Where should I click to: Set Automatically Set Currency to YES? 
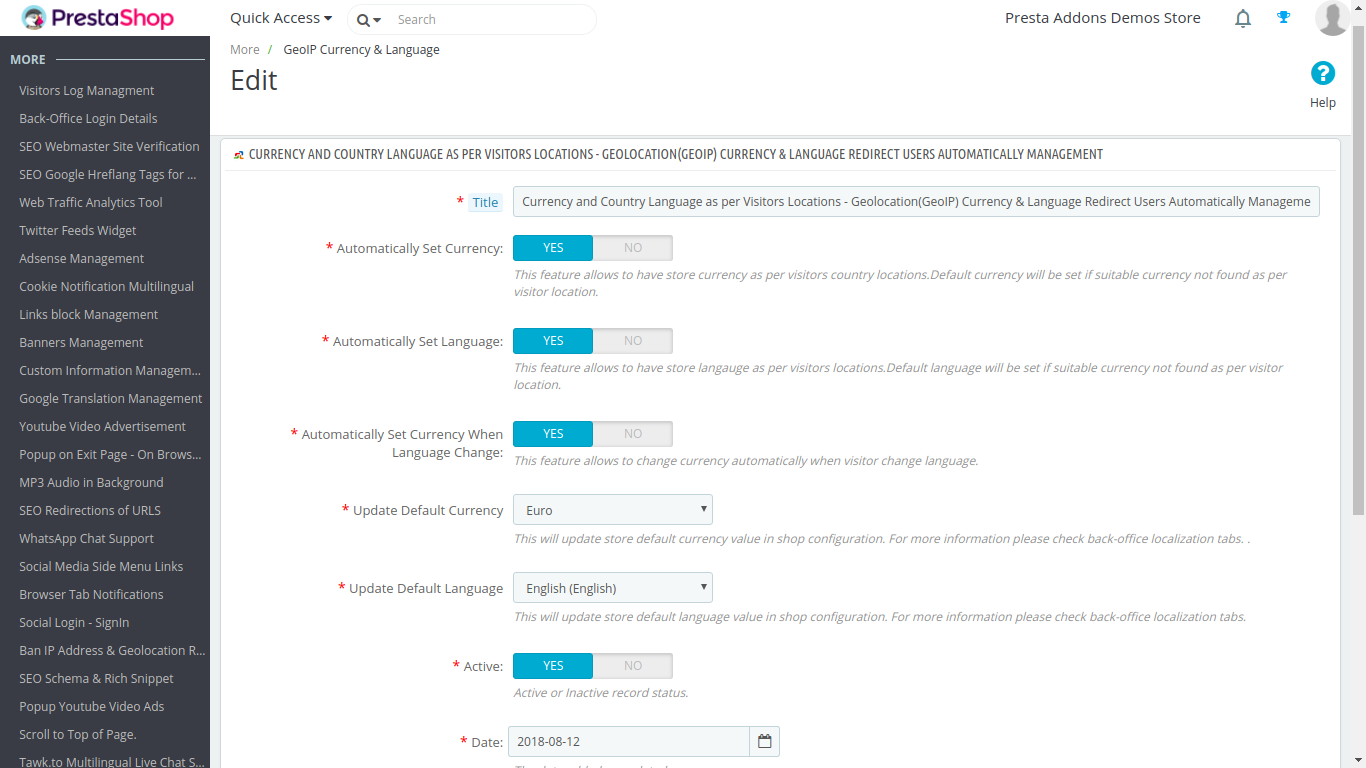click(553, 248)
